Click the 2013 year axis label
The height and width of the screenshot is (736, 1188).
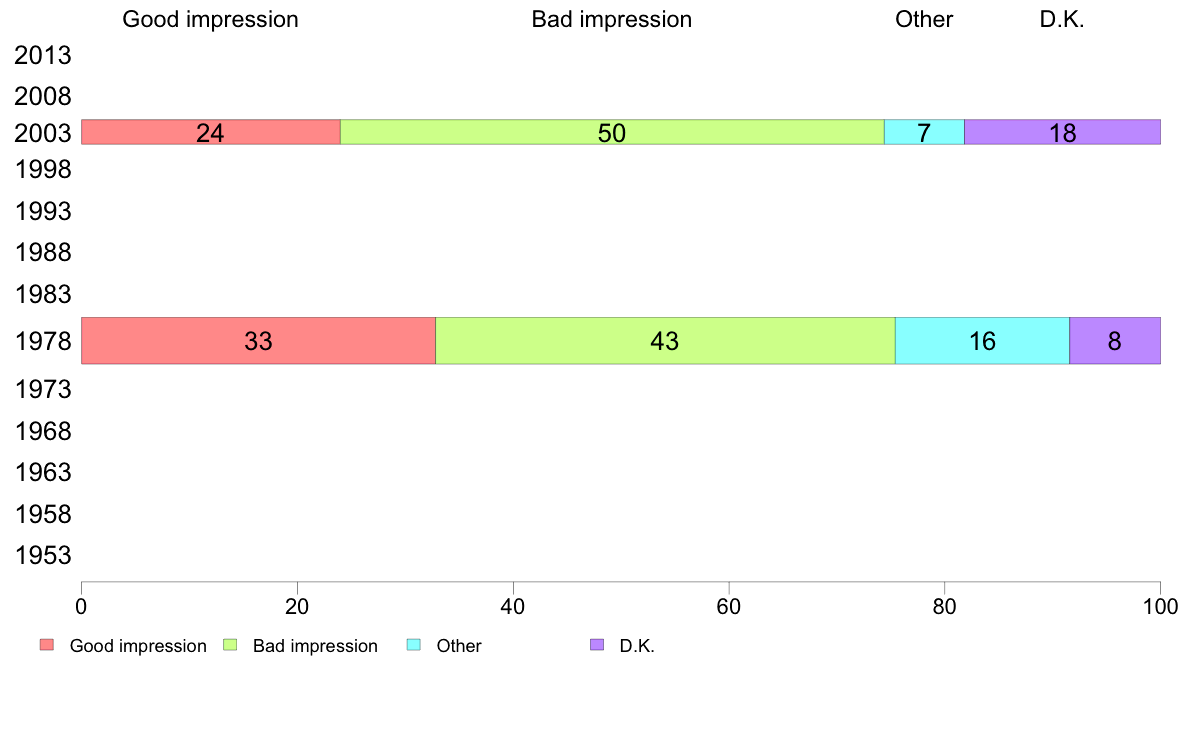43,55
